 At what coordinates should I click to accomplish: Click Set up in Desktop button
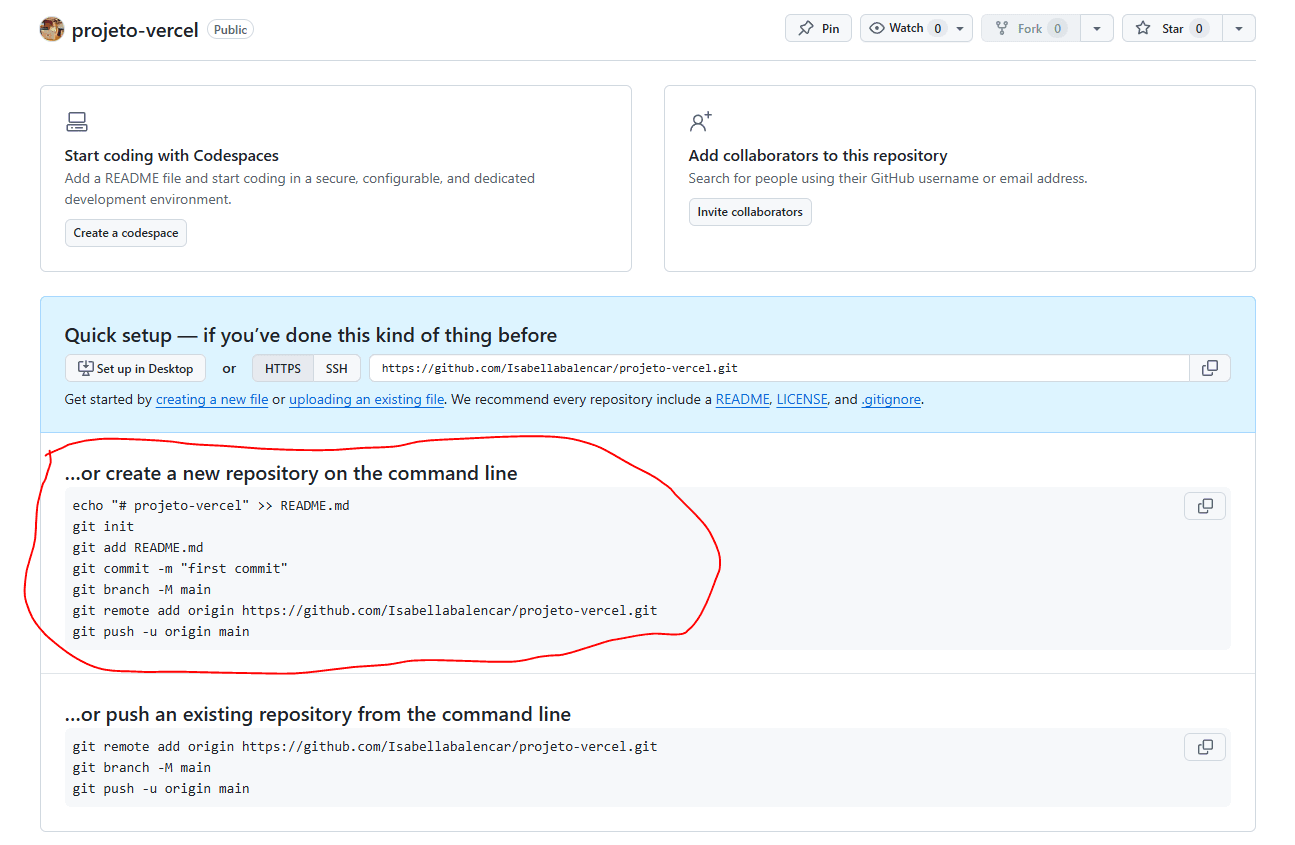(x=135, y=368)
